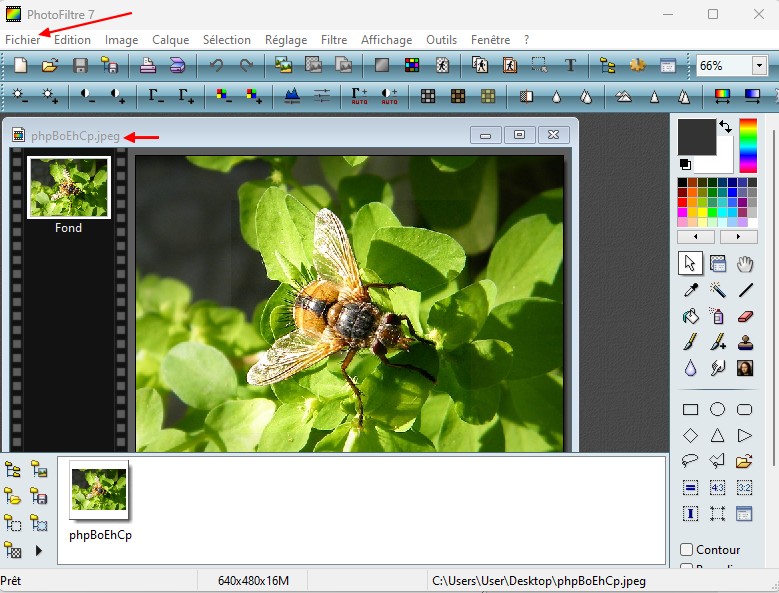The width and height of the screenshot is (779, 593).
Task: Minimize the phpBoEhCp.jpeg document window
Action: [485, 135]
